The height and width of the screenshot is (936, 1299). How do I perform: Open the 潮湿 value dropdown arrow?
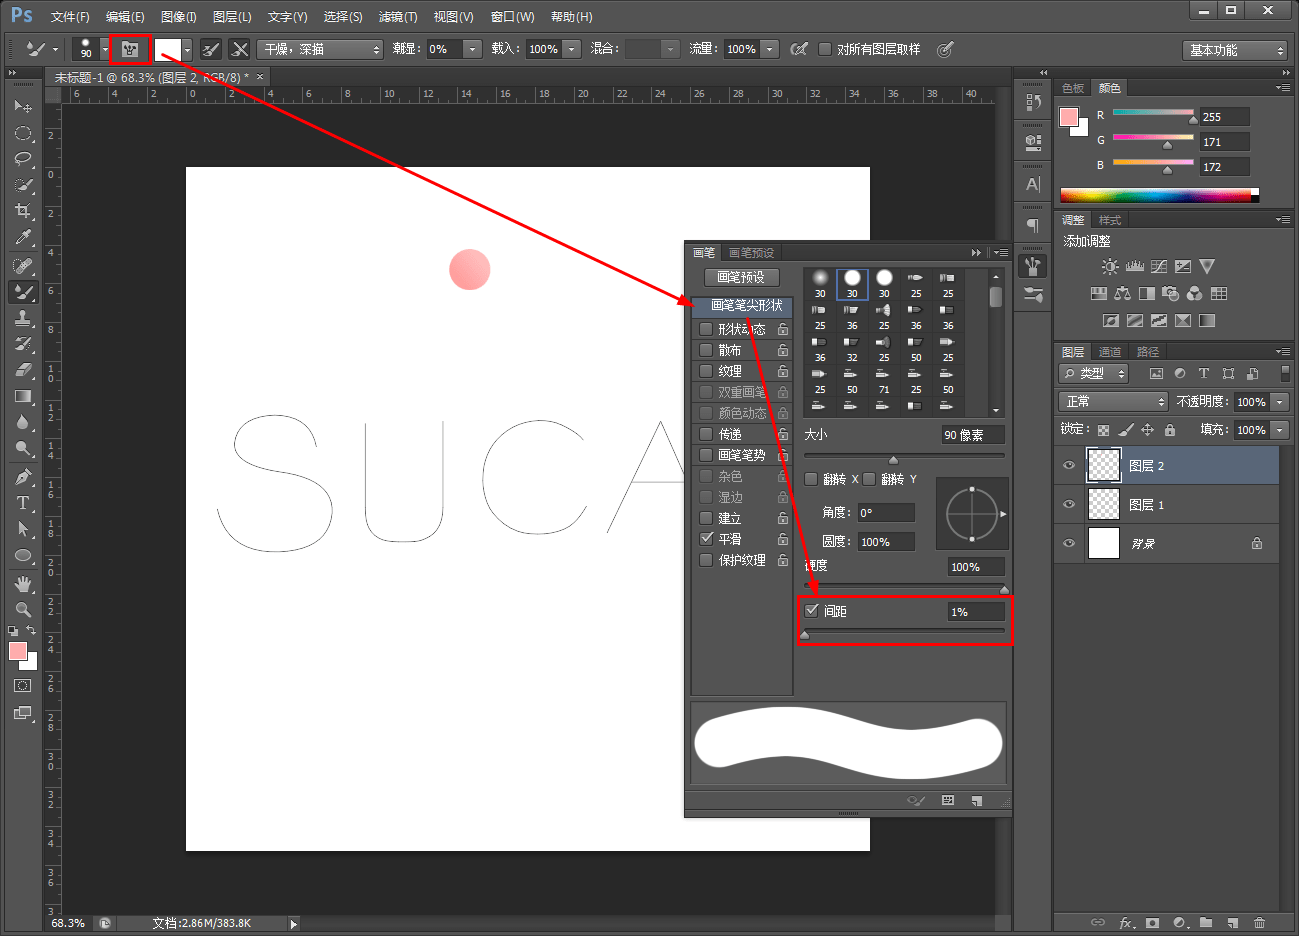pos(472,49)
